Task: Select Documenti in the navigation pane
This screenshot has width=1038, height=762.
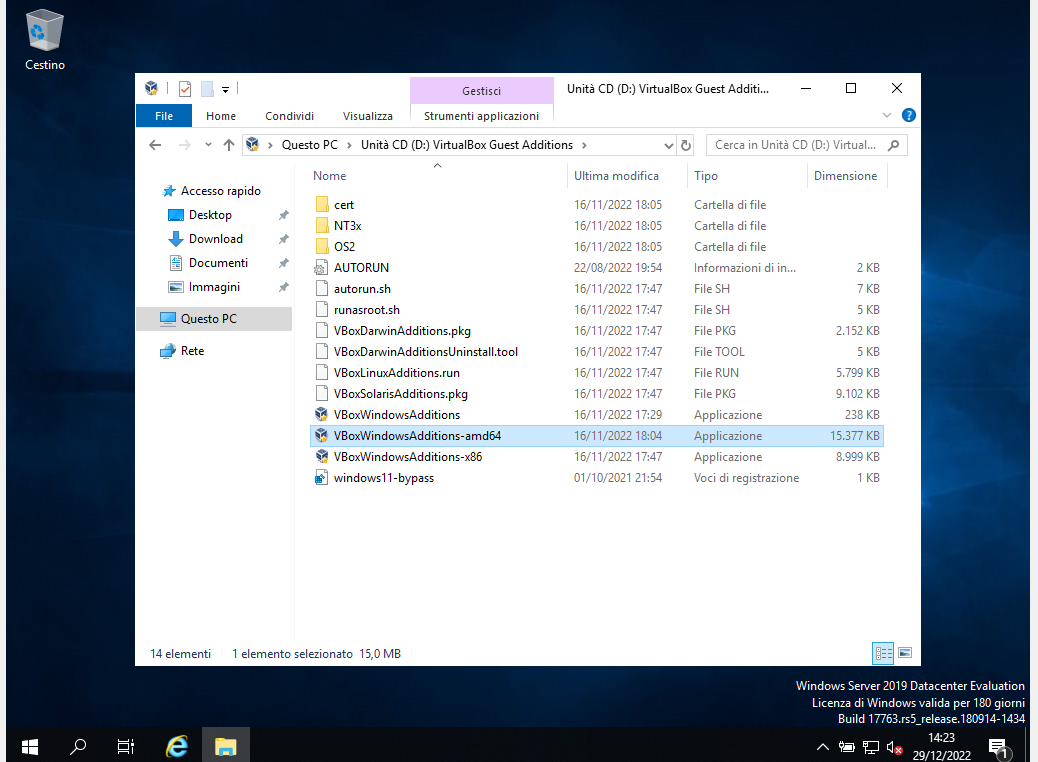Action: point(218,263)
